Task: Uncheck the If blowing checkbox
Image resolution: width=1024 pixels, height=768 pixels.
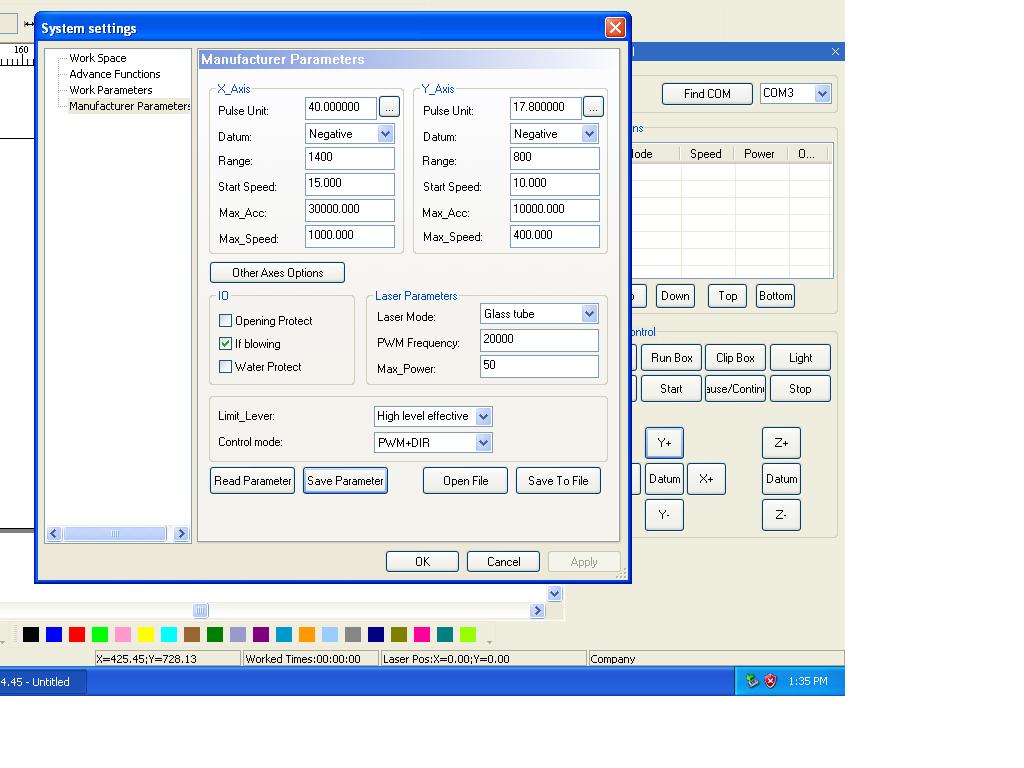Action: pos(226,344)
